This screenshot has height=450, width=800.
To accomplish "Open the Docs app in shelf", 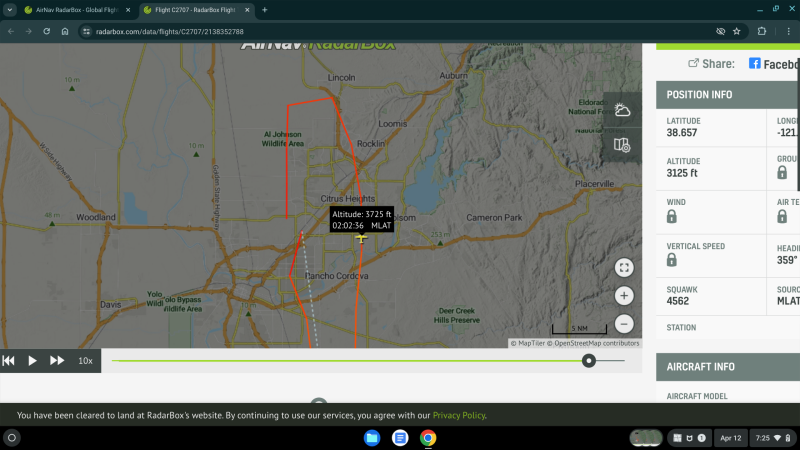I will pyautogui.click(x=400, y=438).
